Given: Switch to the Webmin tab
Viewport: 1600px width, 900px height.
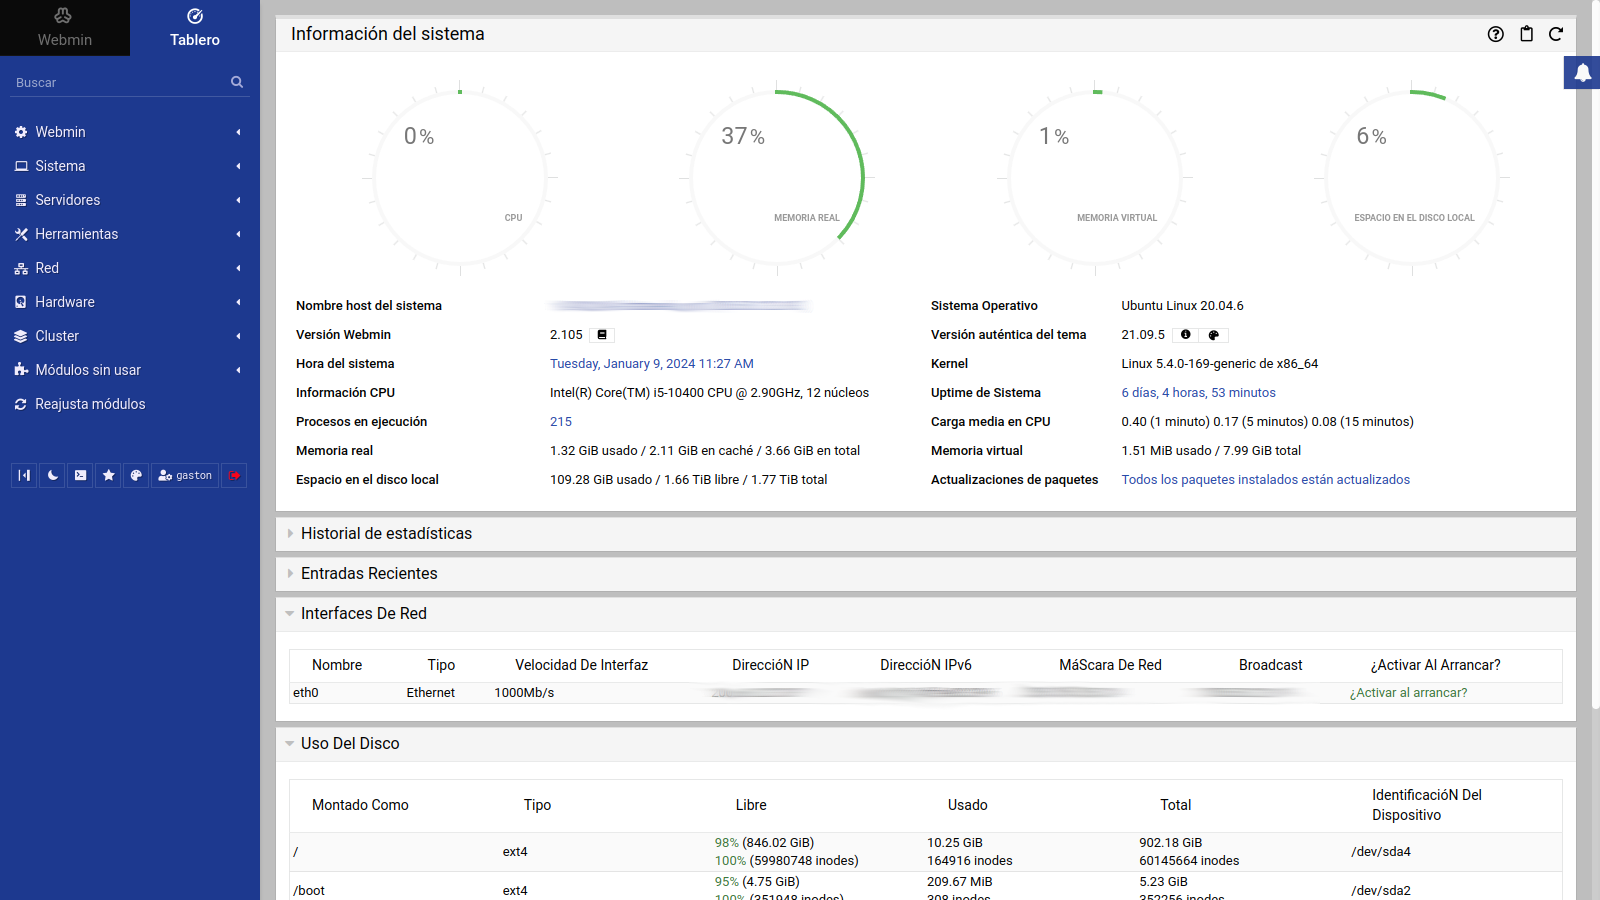Looking at the screenshot, I should [x=65, y=28].
